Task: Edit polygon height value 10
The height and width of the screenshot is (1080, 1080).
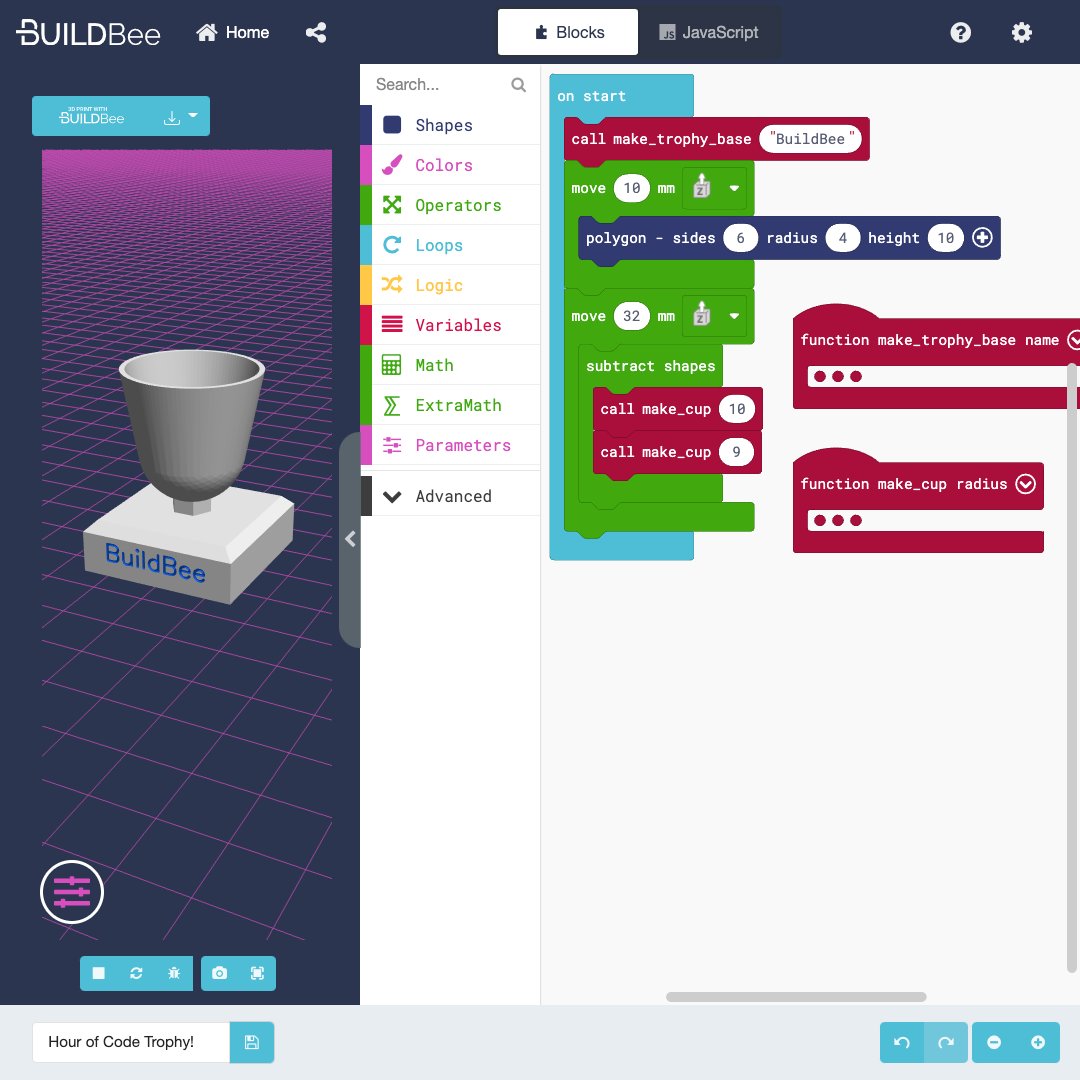Action: click(945, 238)
